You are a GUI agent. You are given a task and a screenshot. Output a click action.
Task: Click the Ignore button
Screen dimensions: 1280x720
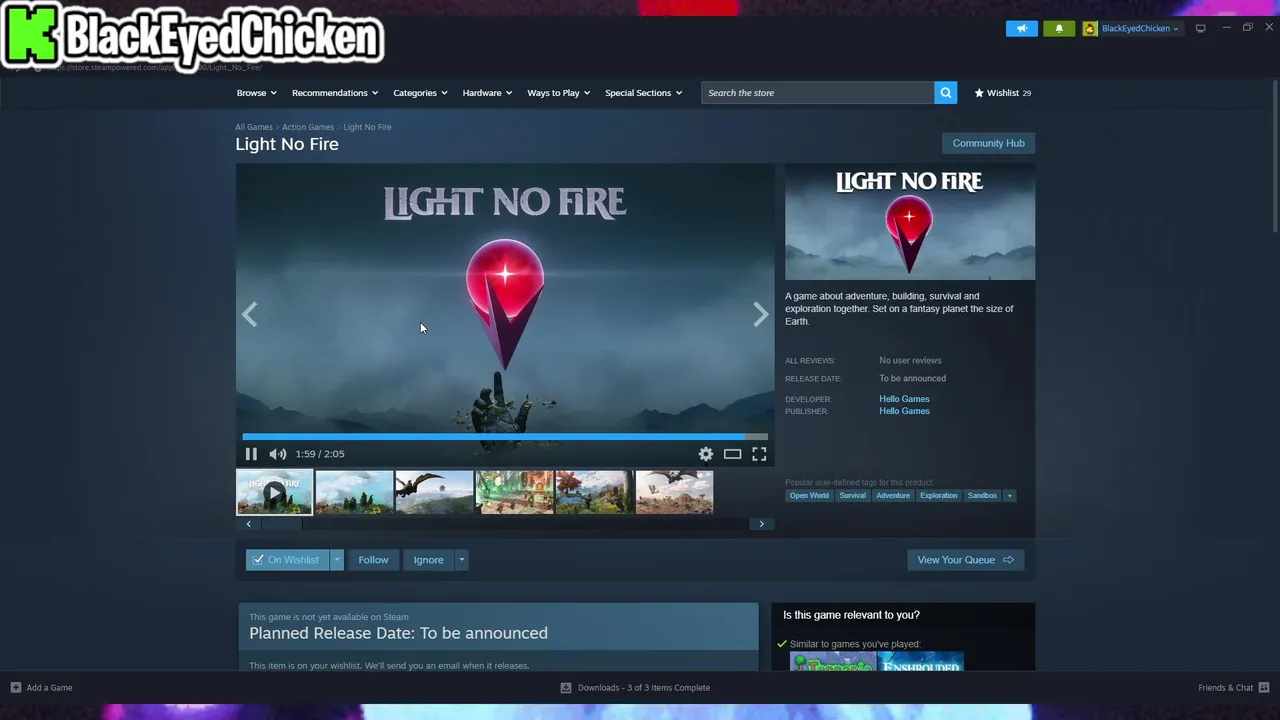(428, 560)
